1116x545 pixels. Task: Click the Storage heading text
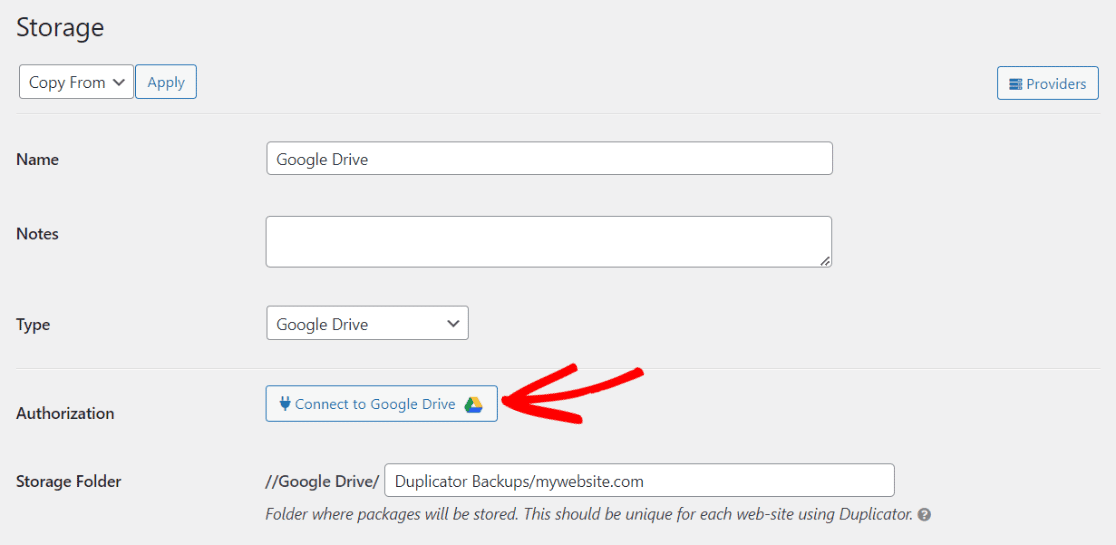pos(60,27)
